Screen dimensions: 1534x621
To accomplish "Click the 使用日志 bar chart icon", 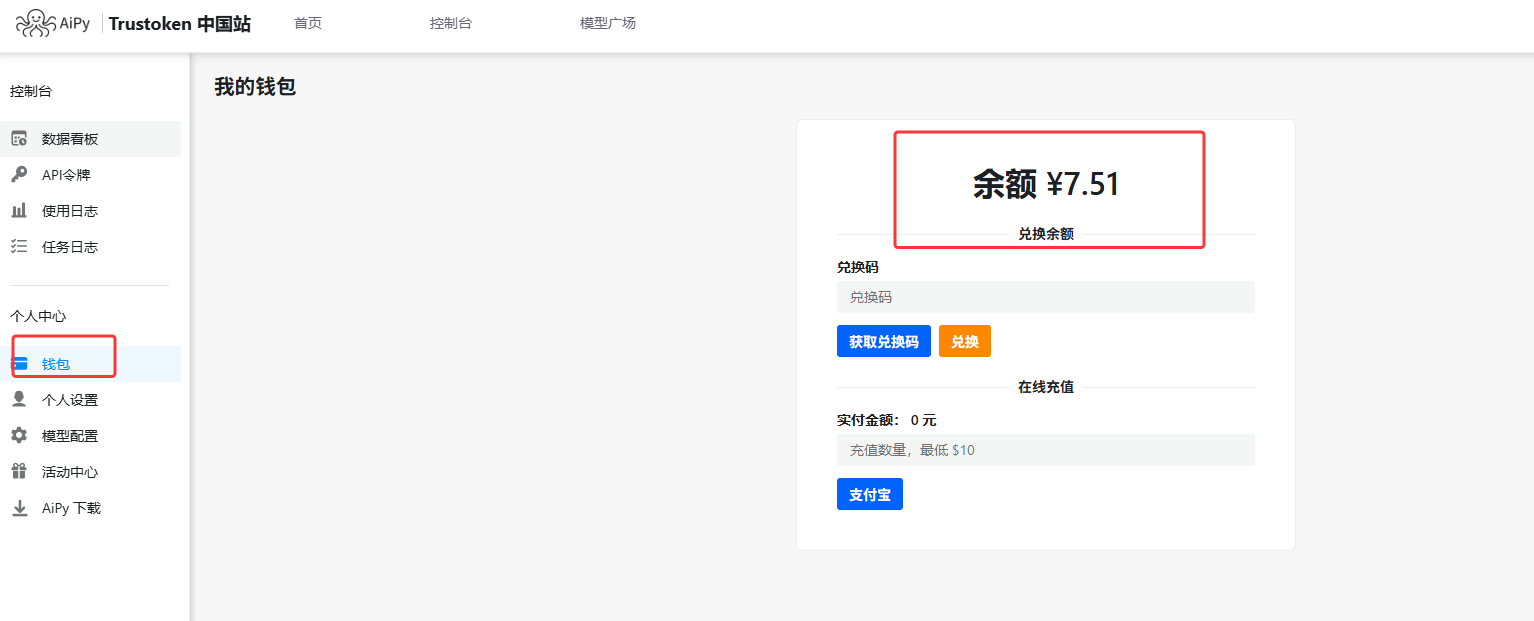I will coord(19,211).
